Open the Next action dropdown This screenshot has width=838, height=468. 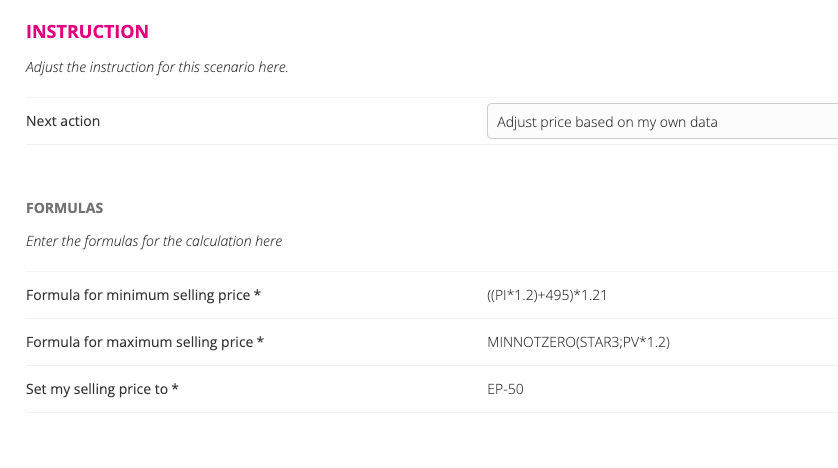tap(661, 122)
